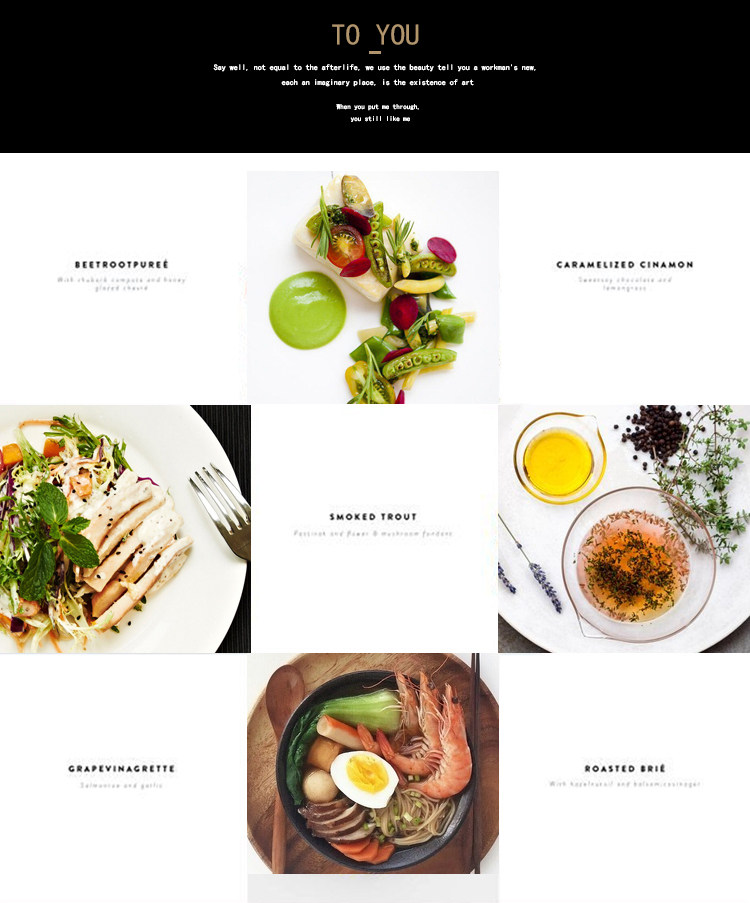The height and width of the screenshot is (903, 750).
Task: Click the gold underscore below TO YOU
Action: point(374,52)
